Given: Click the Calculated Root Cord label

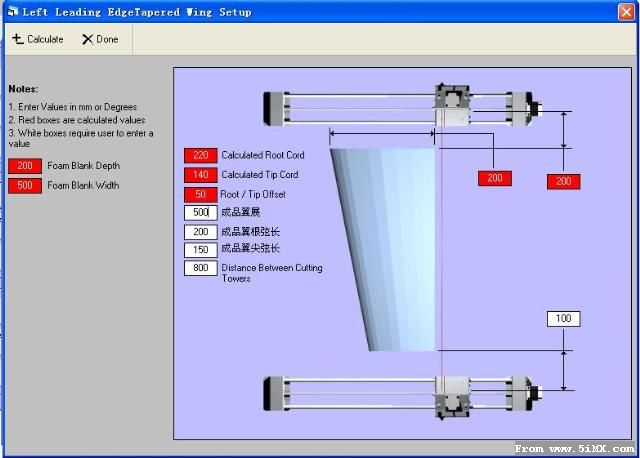Looking at the screenshot, I should (x=263, y=155).
